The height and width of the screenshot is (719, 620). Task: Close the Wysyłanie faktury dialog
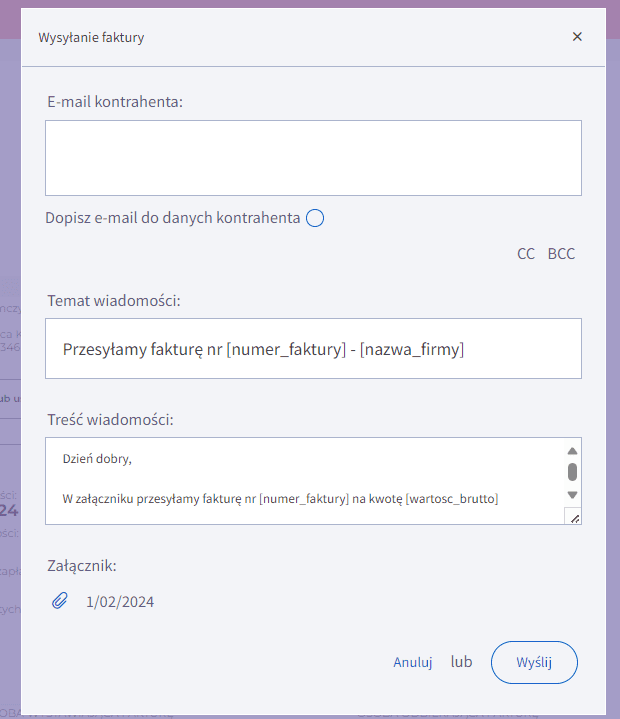click(x=577, y=37)
